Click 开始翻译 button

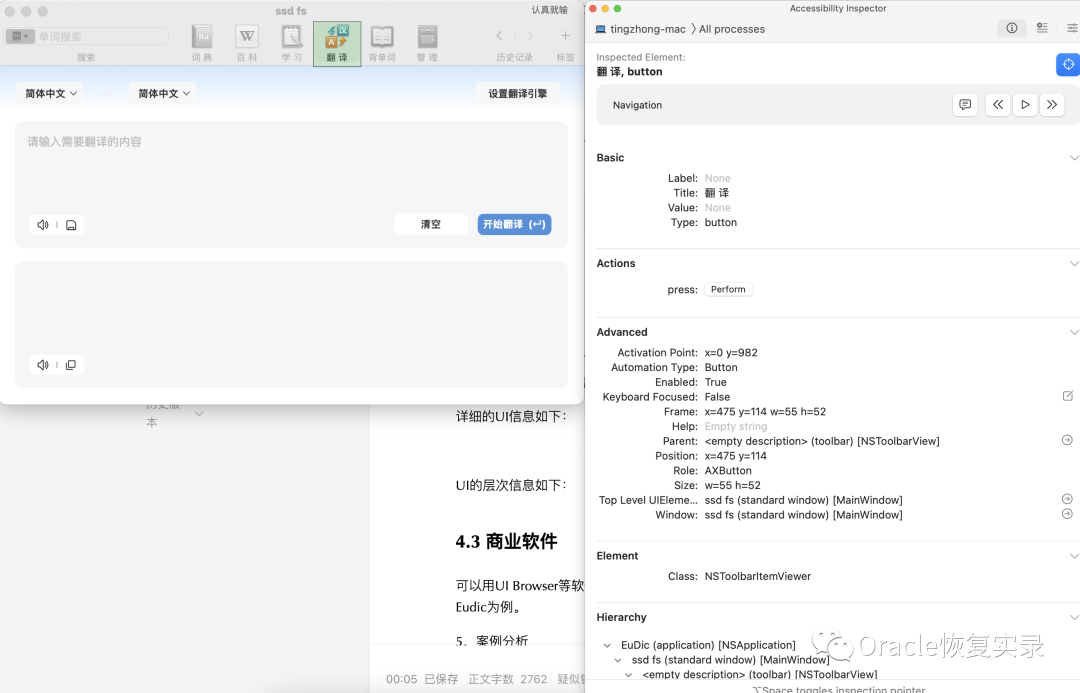(x=514, y=225)
